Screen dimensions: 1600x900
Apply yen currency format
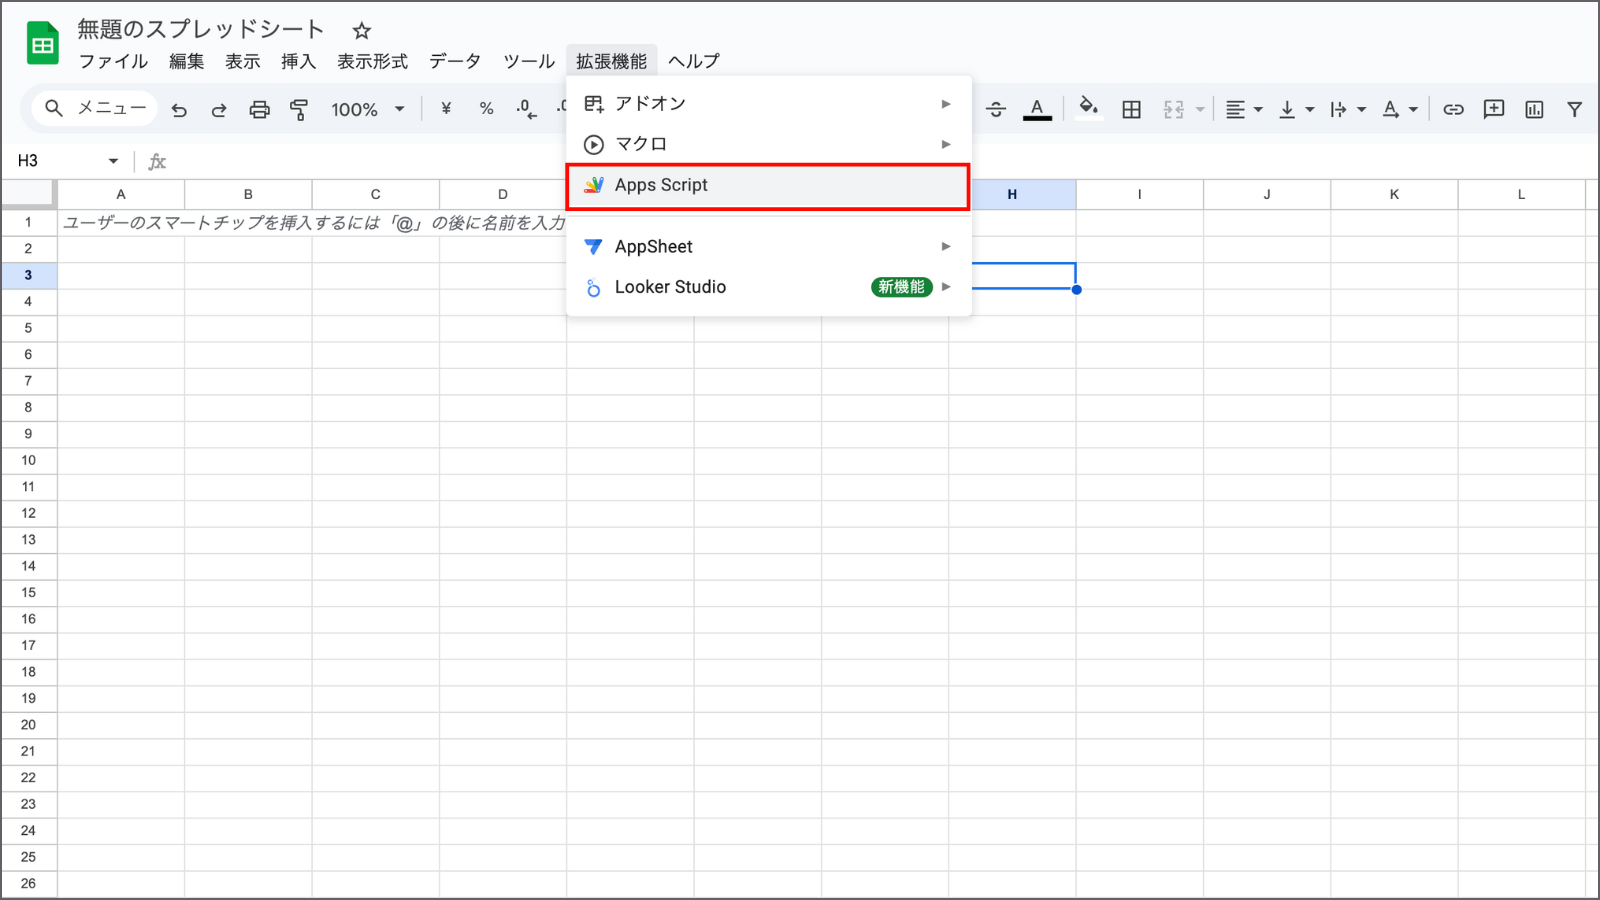pos(446,109)
